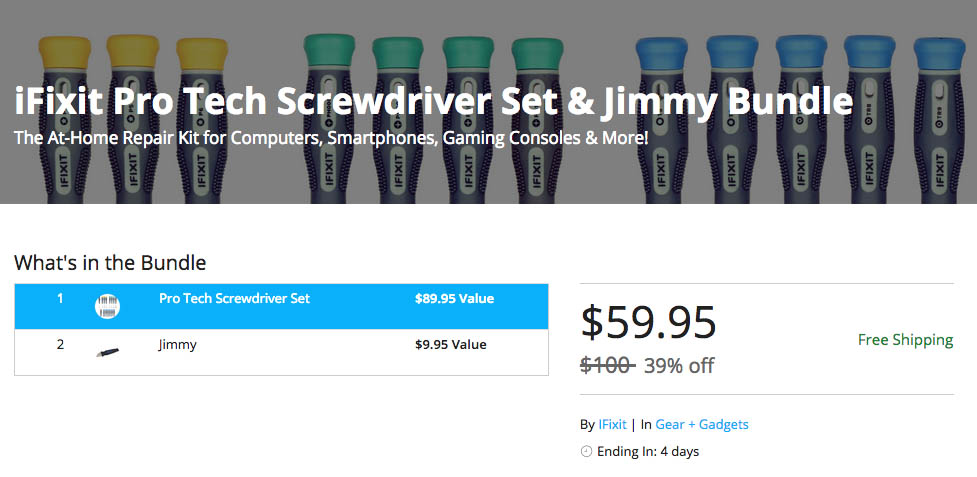Screen dimensions: 977x477
Task: Select the Jimmy item name in bundle
Action: [178, 344]
